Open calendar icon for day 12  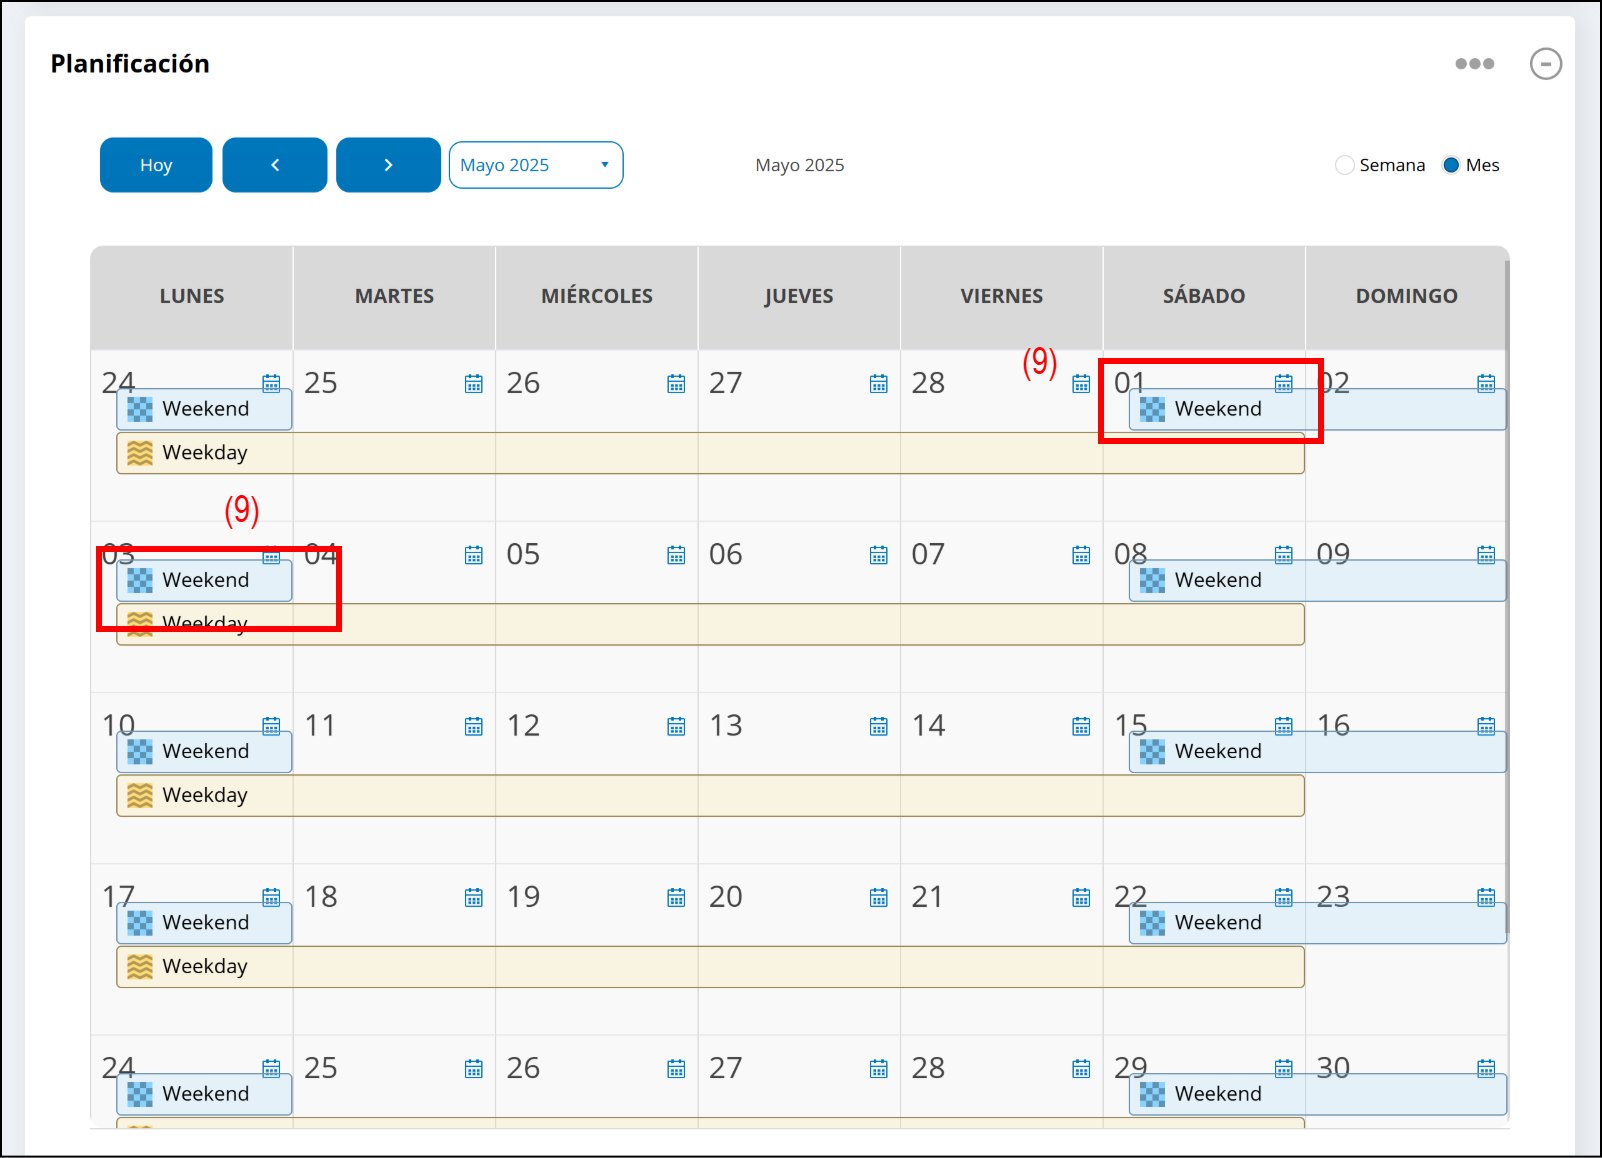(x=676, y=726)
